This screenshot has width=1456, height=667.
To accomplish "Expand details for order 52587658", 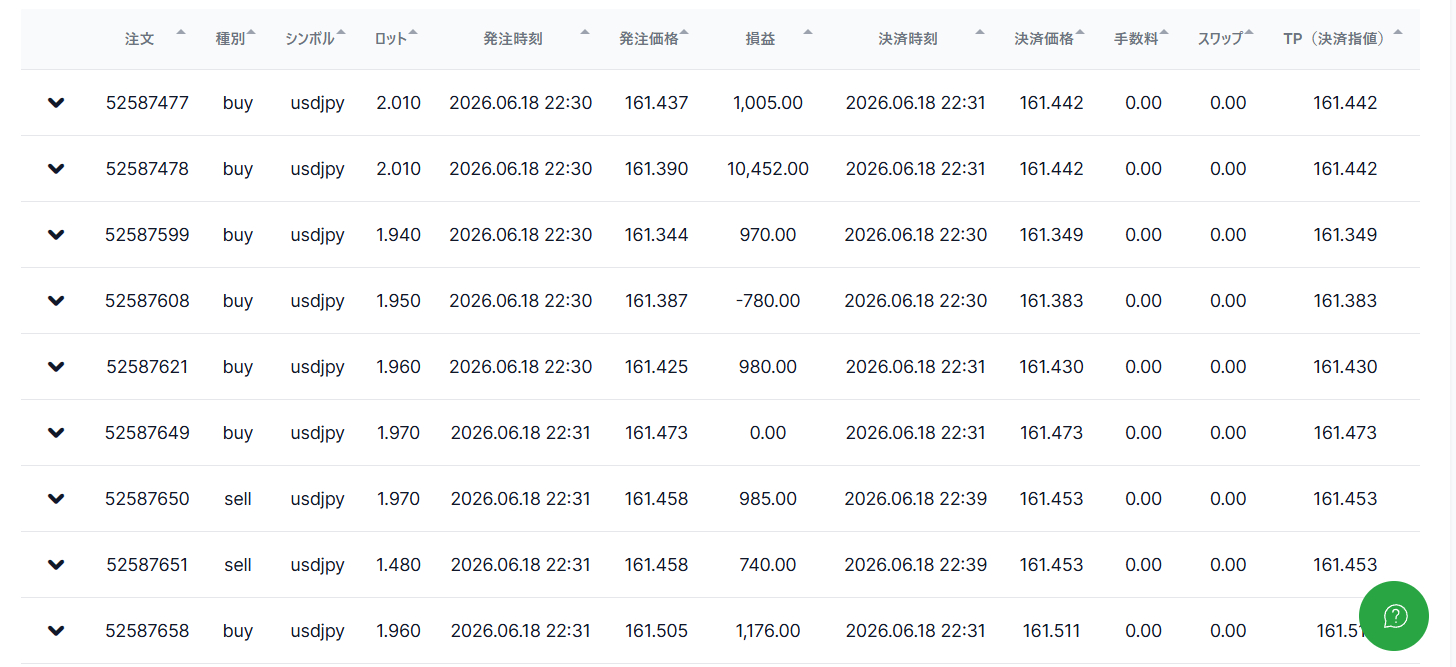I will 56,631.
